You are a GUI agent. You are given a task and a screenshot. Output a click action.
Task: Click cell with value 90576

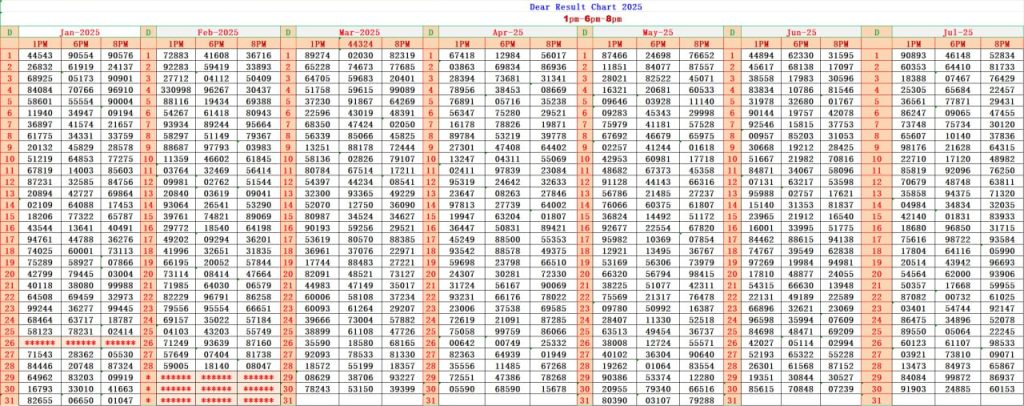pyautogui.click(x=120, y=55)
